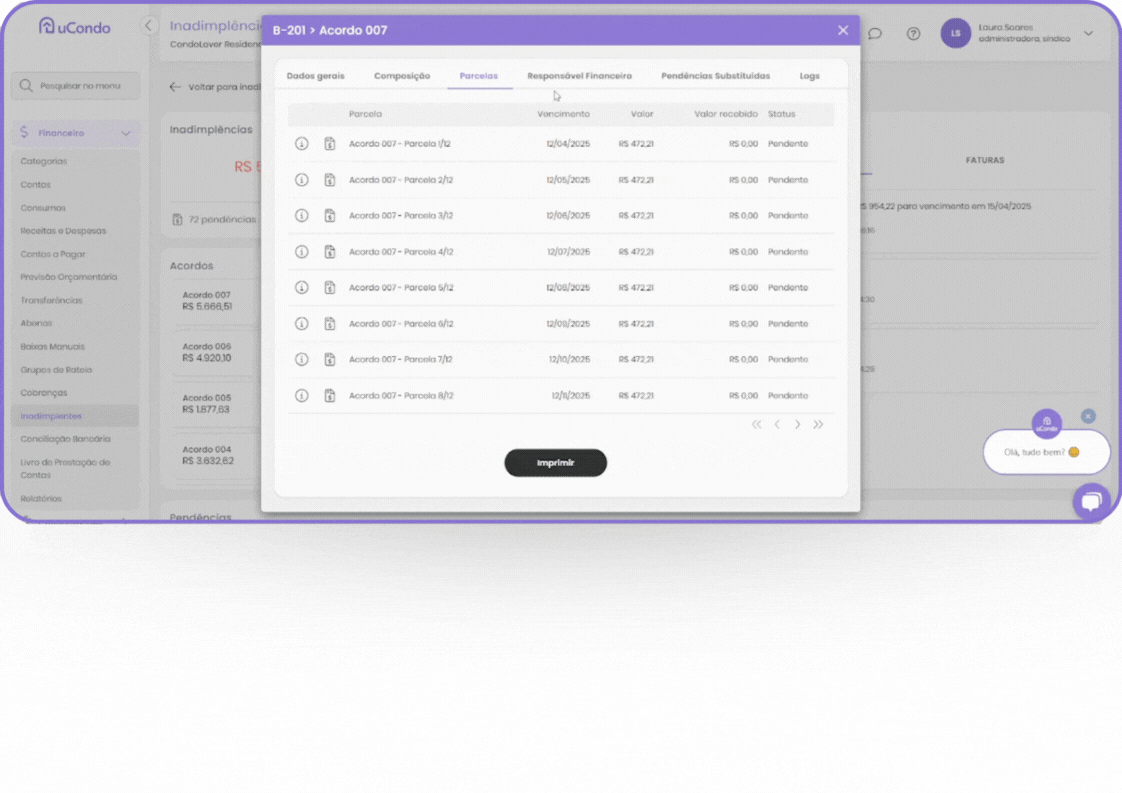Screen dimensions: 1122x793
Task: Open the Responsável Financeiro tab
Action: coord(579,76)
